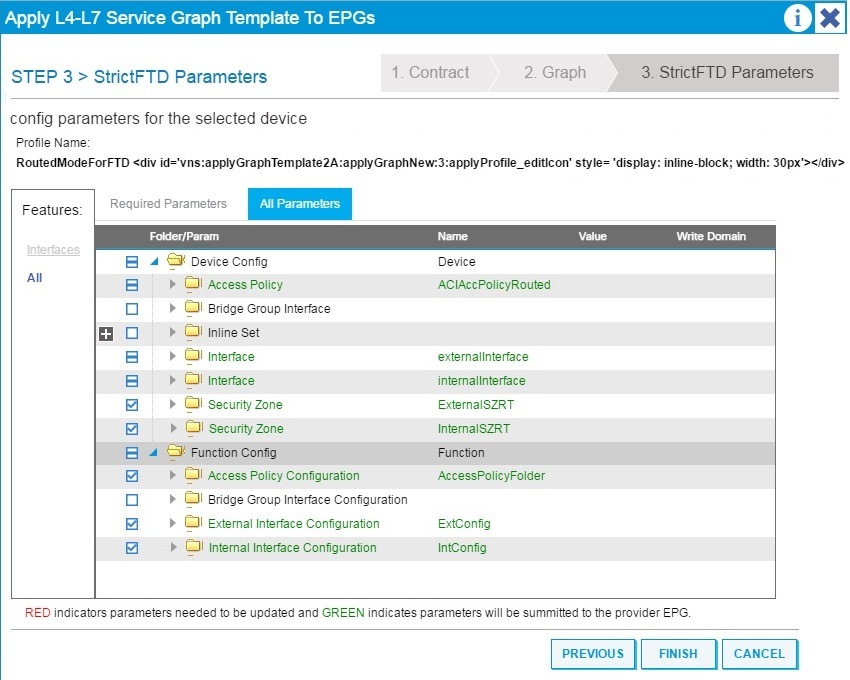Toggle the externalInterface row checkbox

pos(132,357)
